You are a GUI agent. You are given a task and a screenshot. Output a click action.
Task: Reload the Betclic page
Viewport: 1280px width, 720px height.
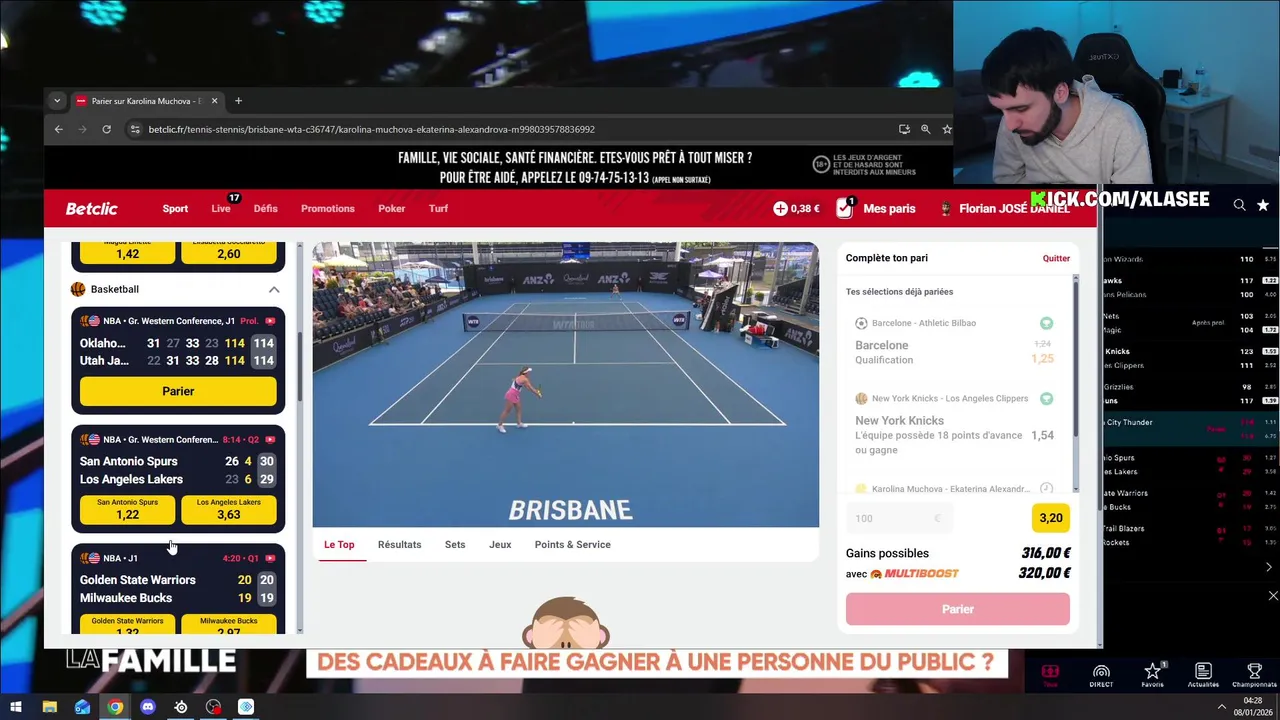[x=106, y=129]
